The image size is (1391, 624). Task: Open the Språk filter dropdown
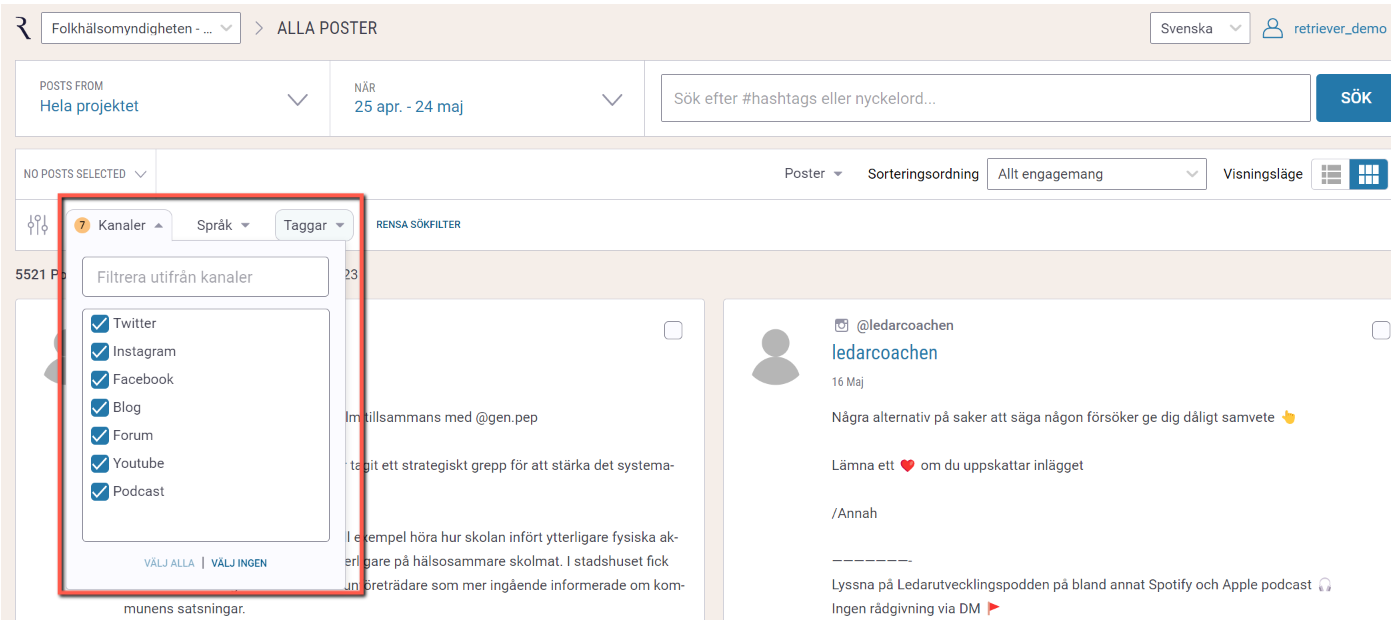pos(223,225)
